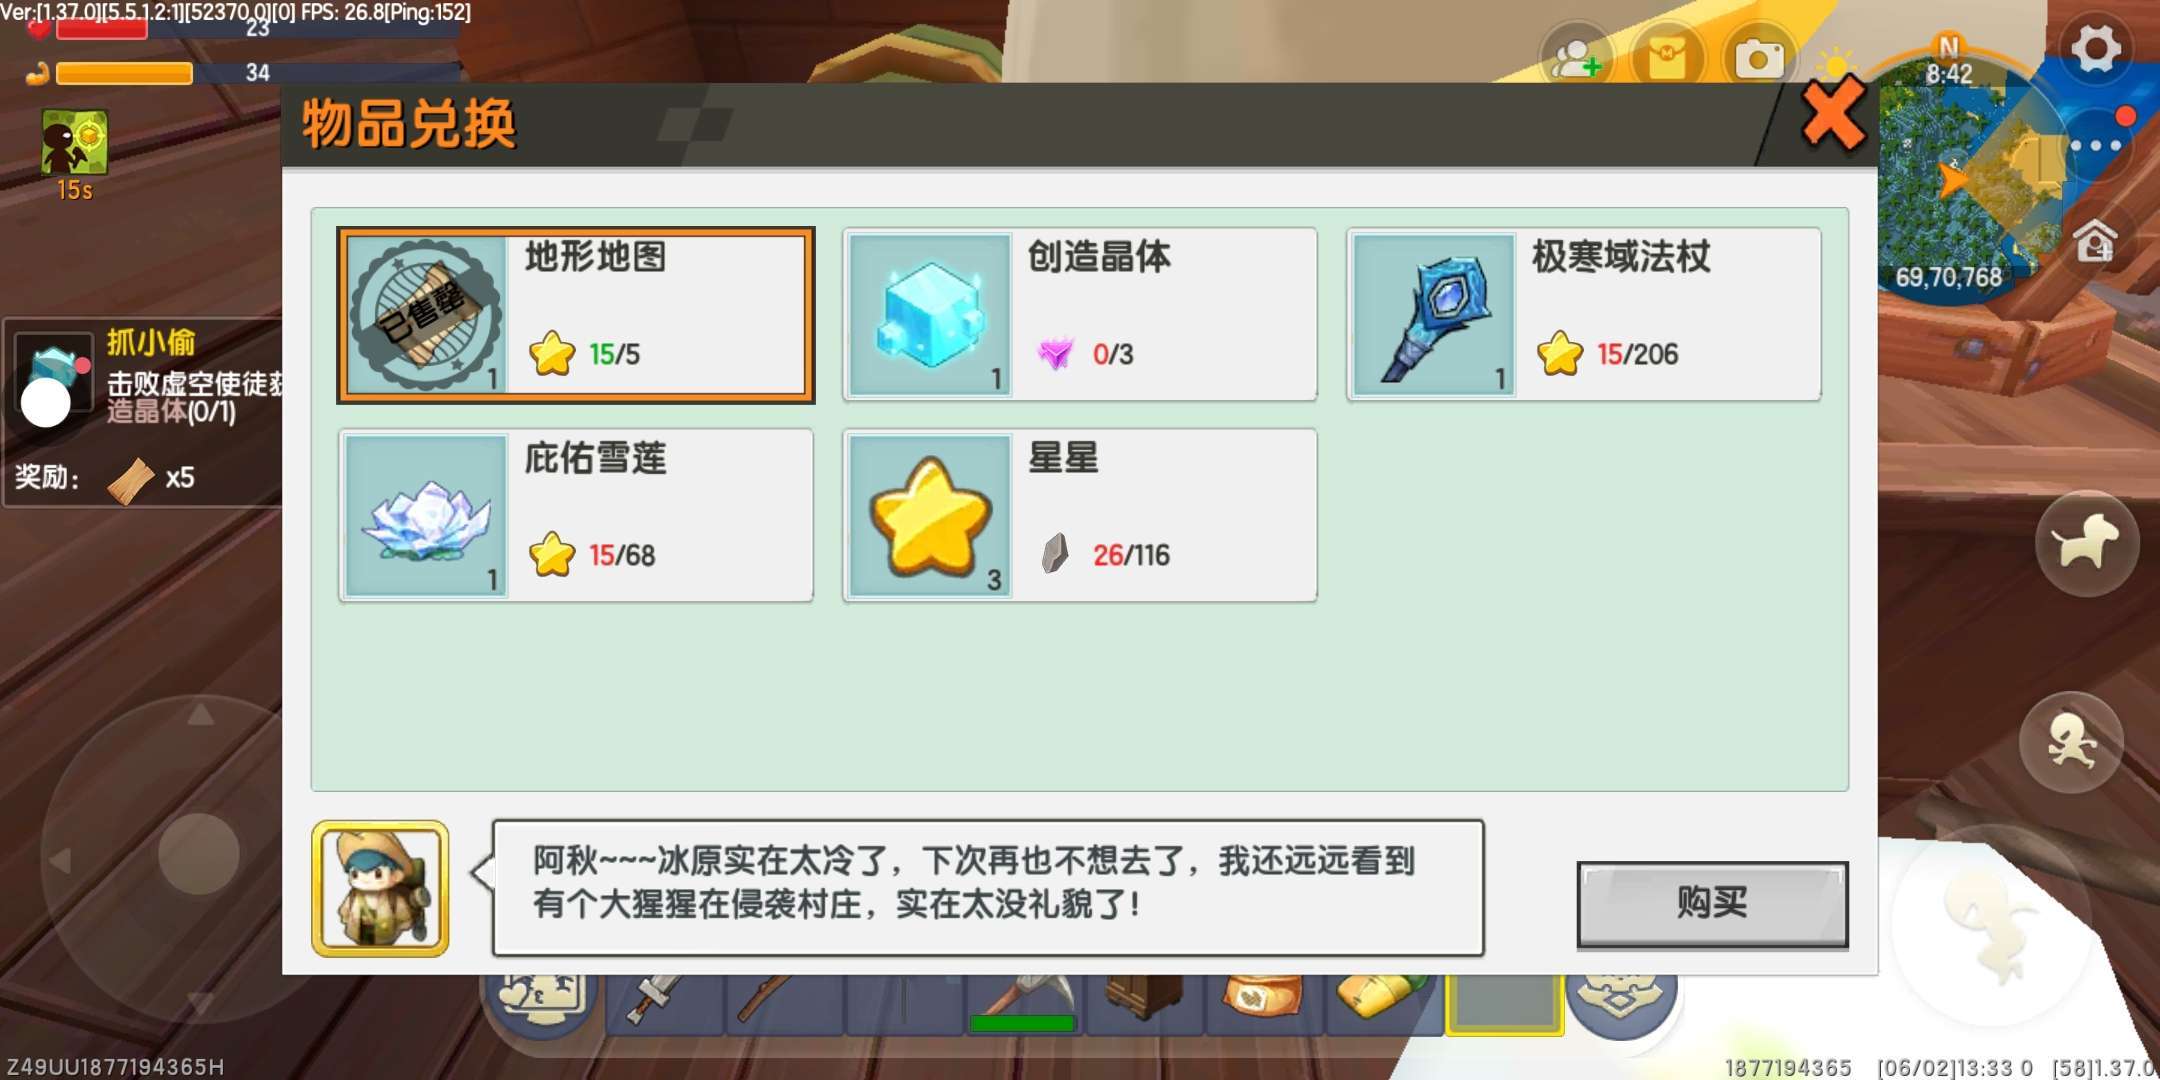The height and width of the screenshot is (1080, 2160).
Task: Select the 星星 star exchange item
Action: 1080,516
